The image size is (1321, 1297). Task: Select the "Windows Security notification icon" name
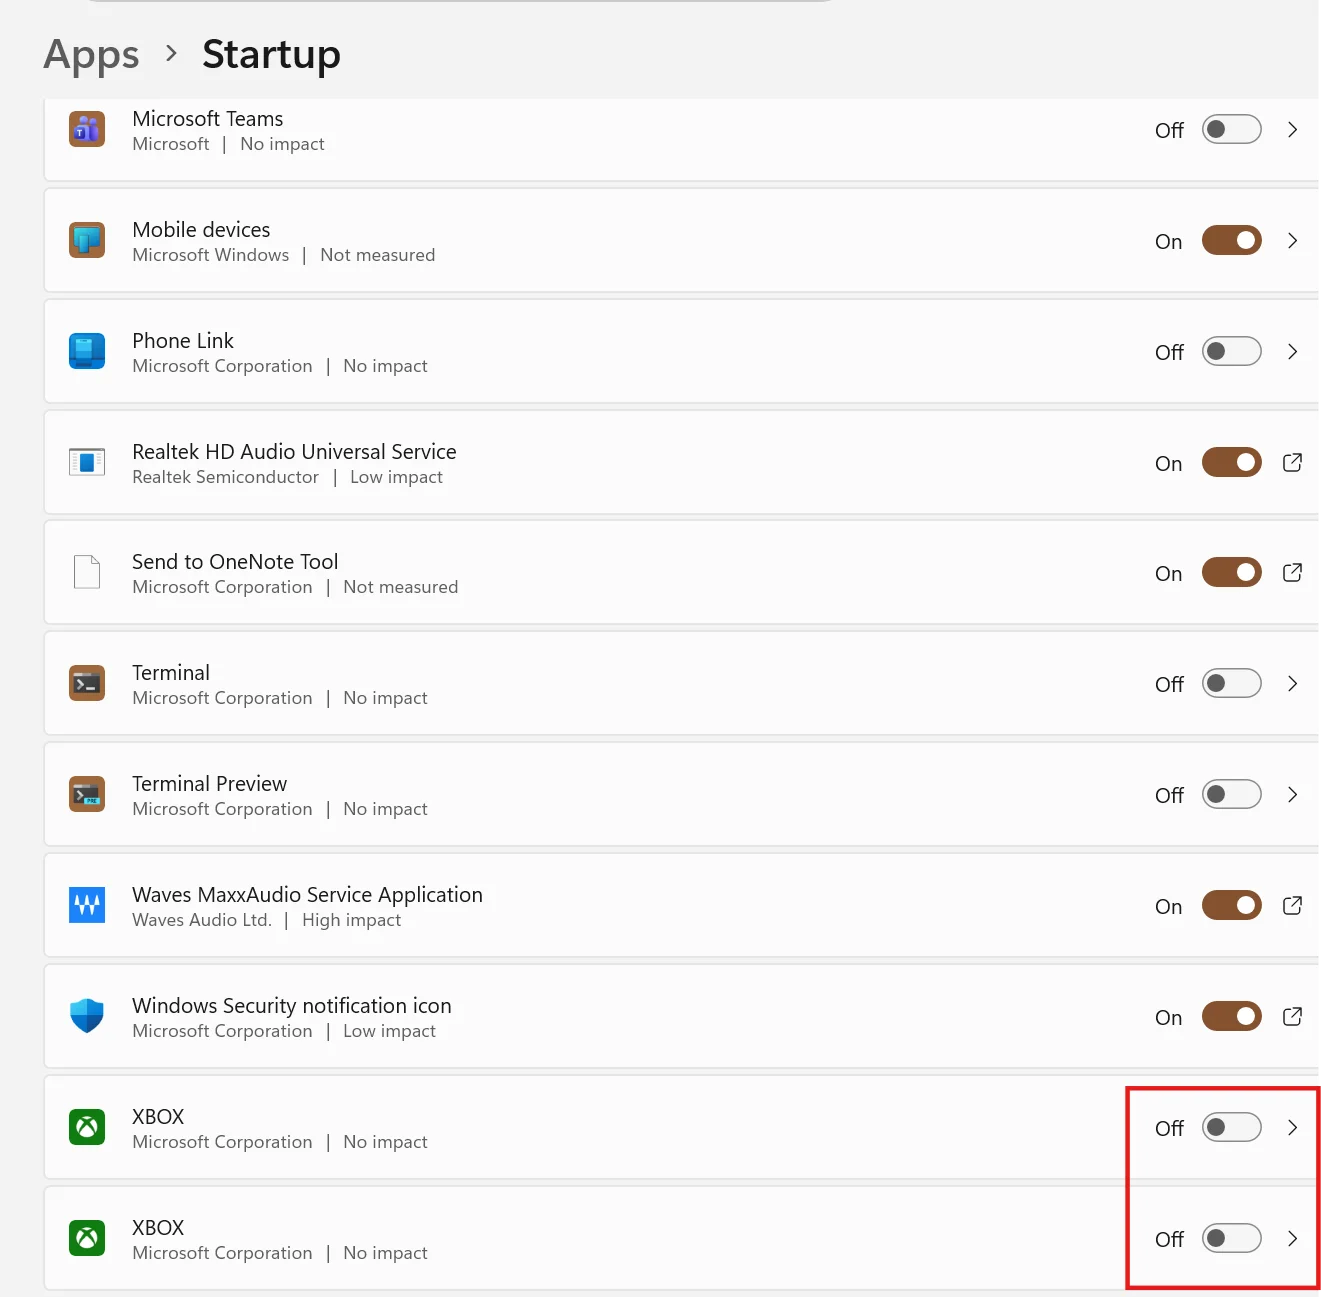[292, 1005]
